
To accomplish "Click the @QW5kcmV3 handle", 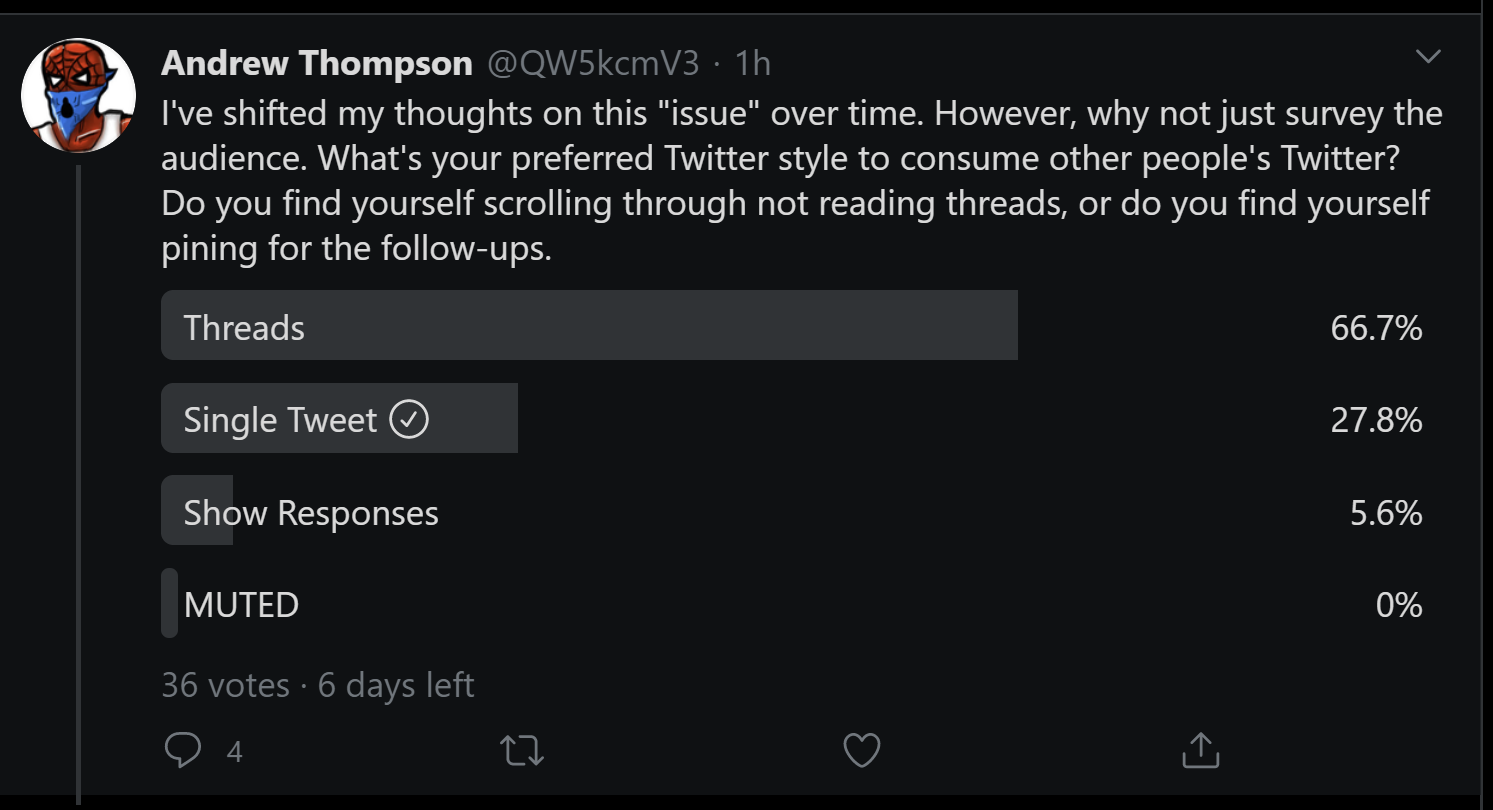I will pos(593,64).
